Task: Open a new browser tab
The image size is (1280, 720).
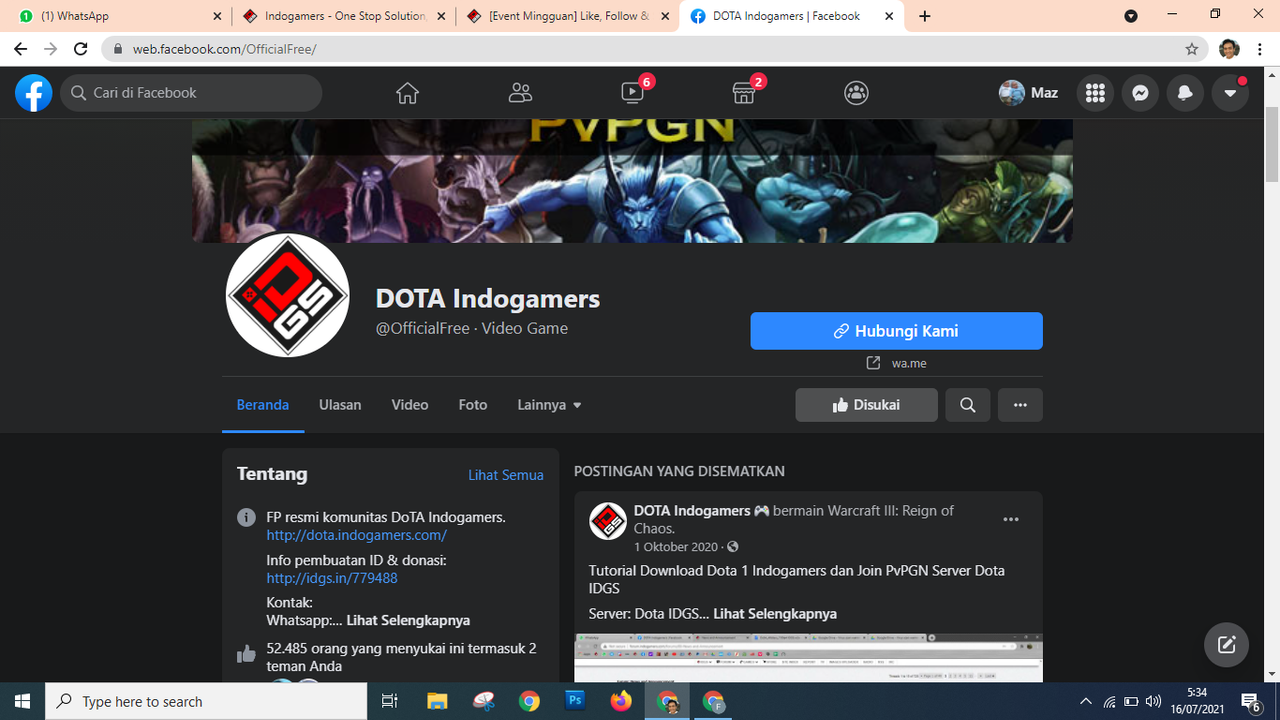Action: coord(924,16)
